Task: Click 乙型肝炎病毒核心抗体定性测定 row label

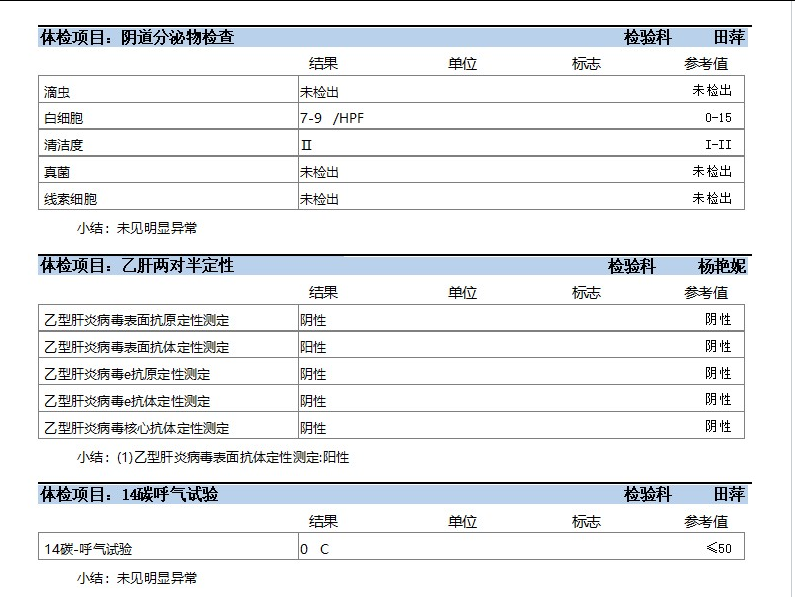Action: tap(137, 428)
